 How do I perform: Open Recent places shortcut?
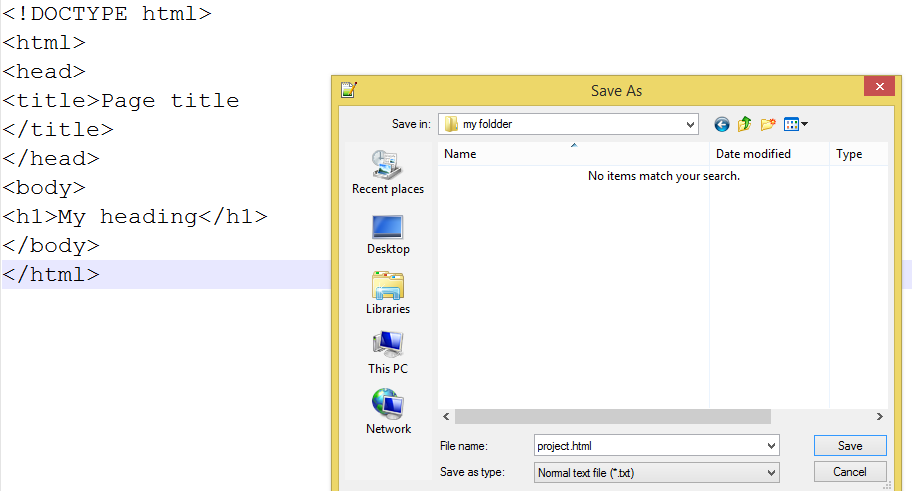[x=388, y=172]
